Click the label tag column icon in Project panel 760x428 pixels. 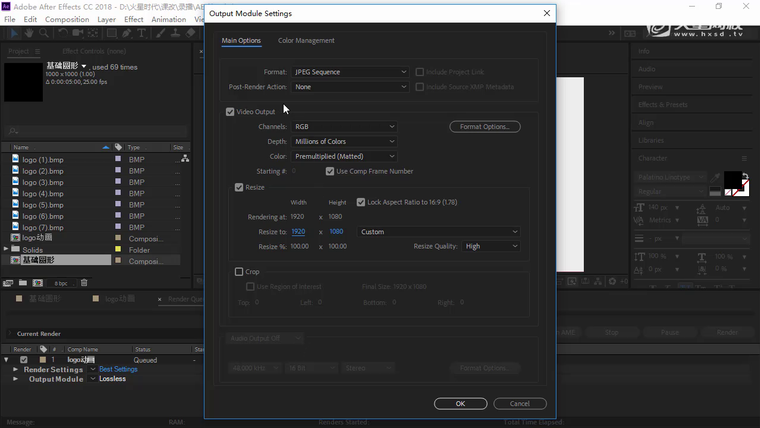[x=118, y=147]
